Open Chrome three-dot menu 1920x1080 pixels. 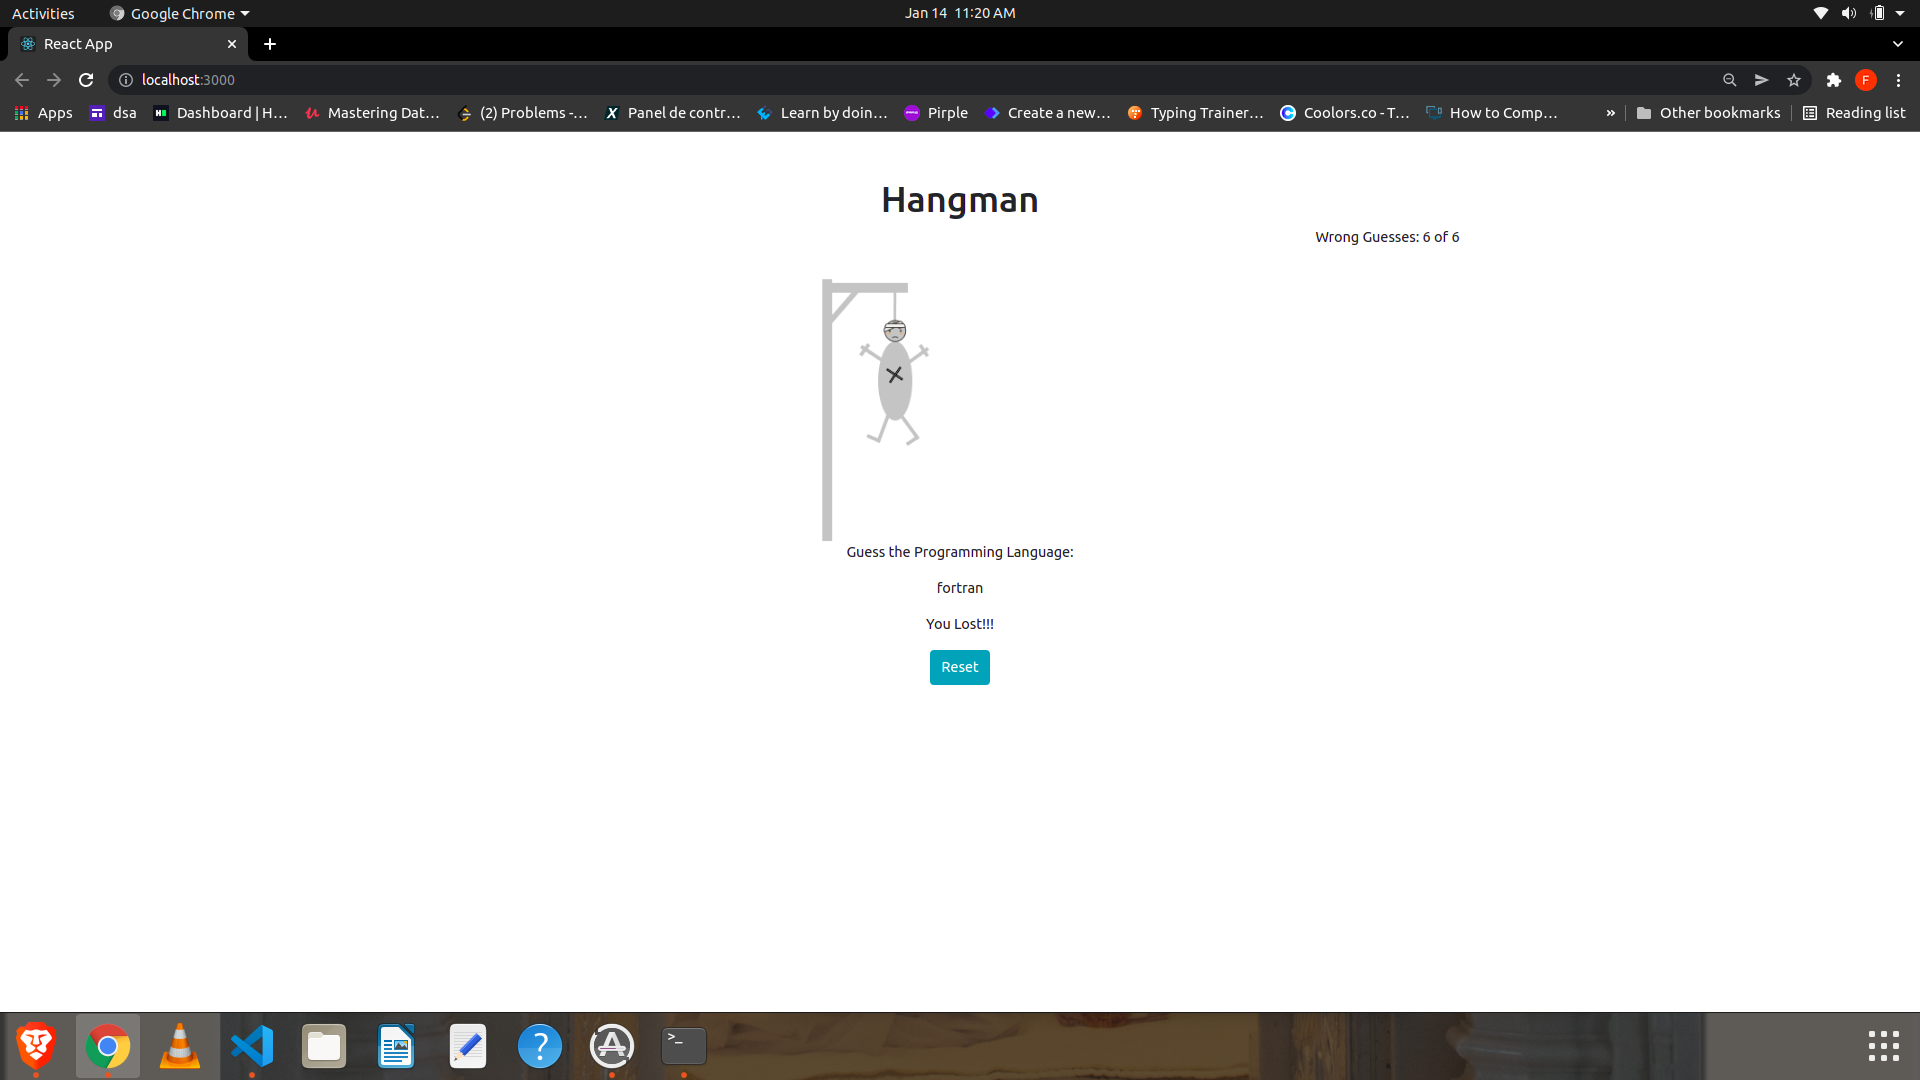point(1898,80)
